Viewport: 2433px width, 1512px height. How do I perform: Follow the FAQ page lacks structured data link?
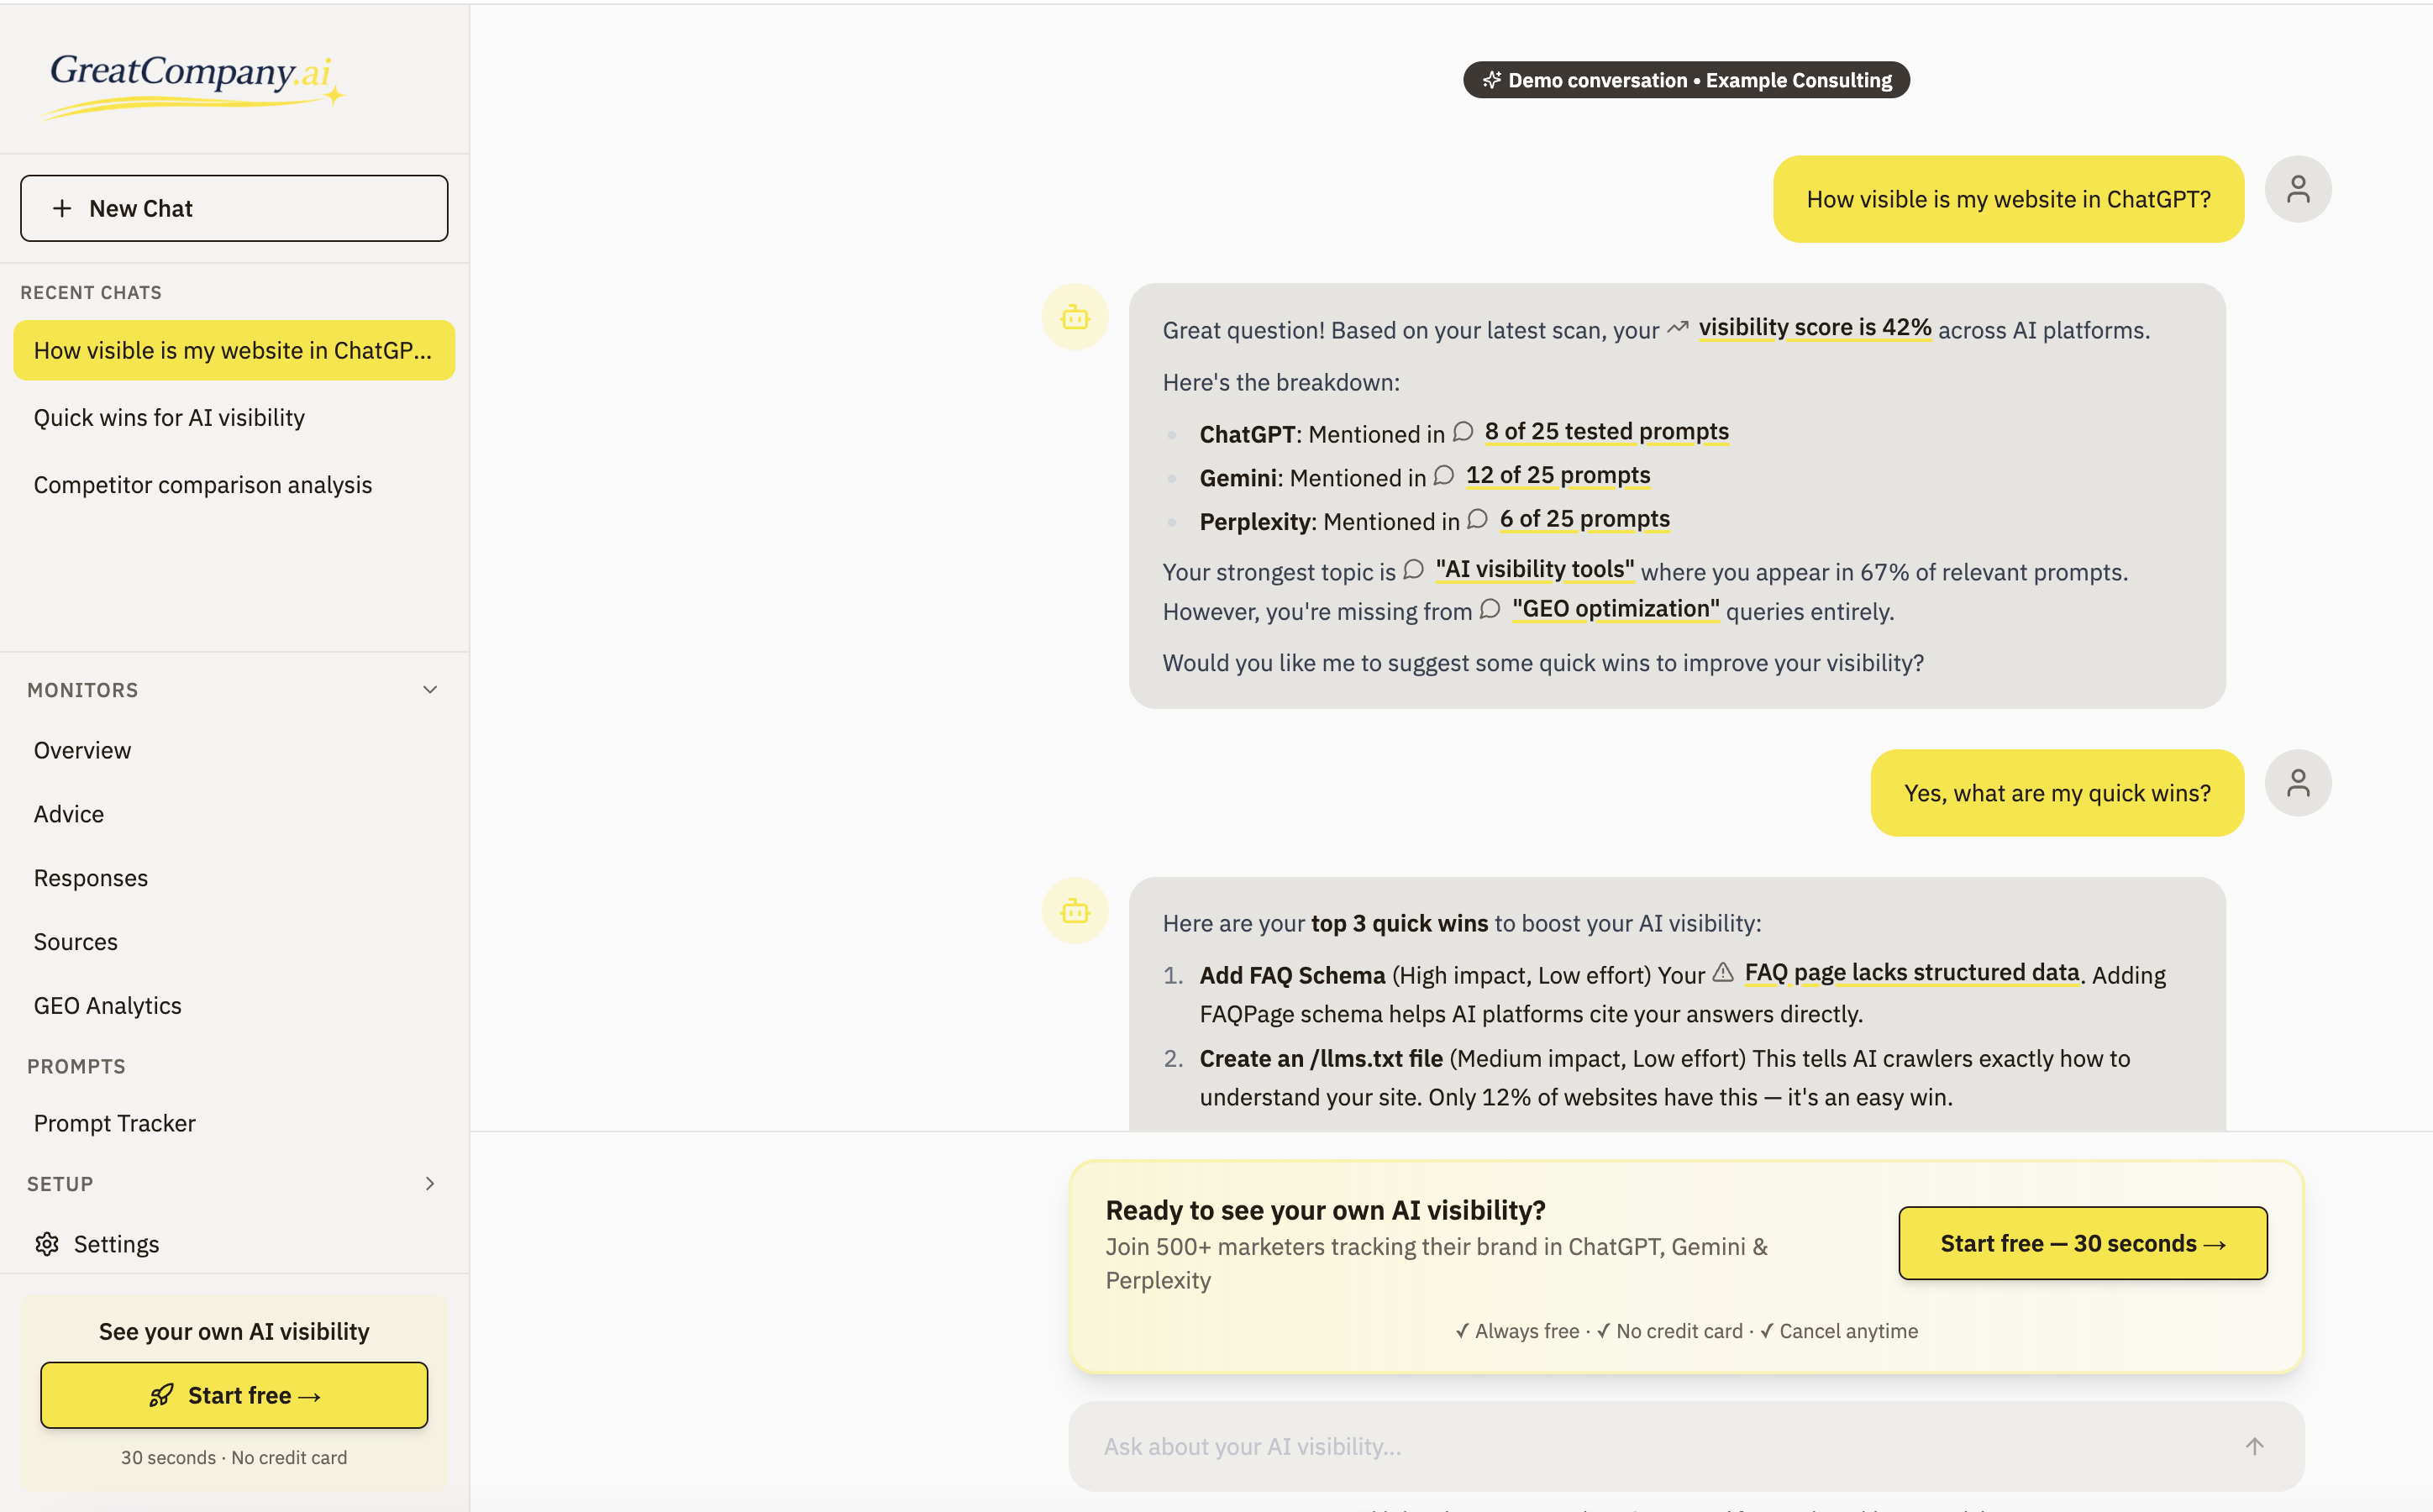(x=1911, y=973)
